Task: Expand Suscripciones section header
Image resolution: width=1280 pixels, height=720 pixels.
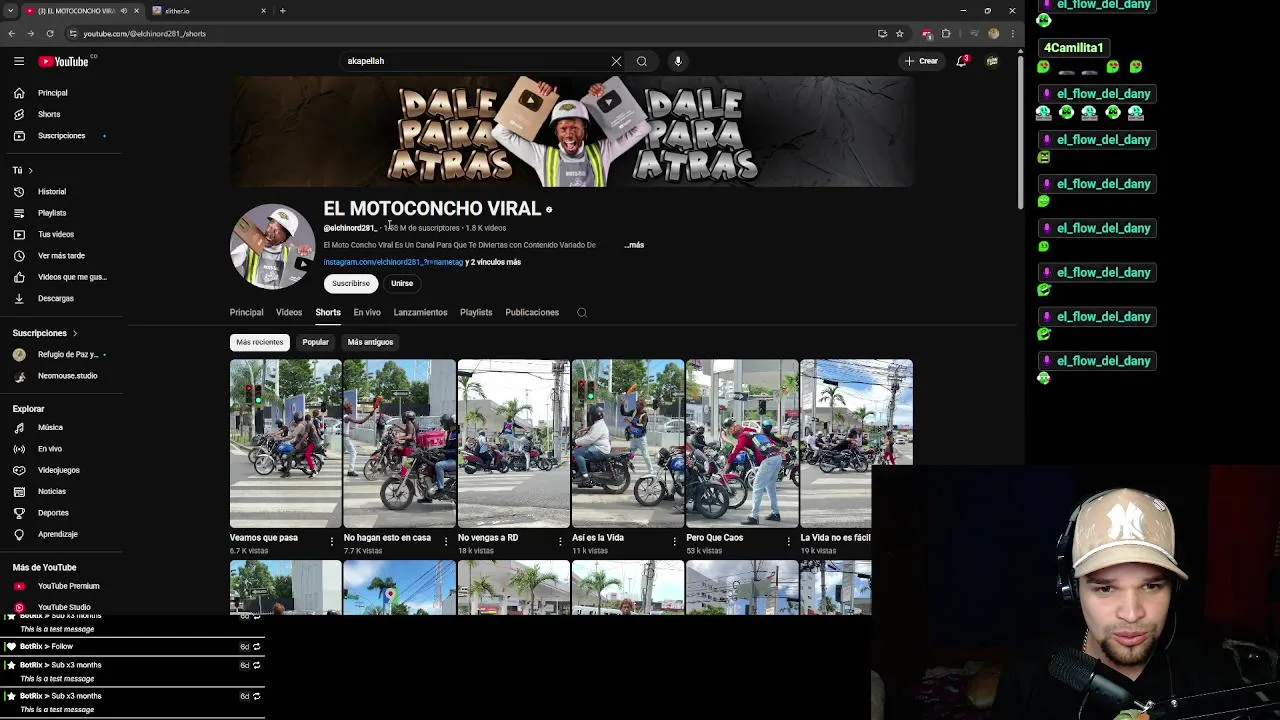Action: (x=45, y=333)
